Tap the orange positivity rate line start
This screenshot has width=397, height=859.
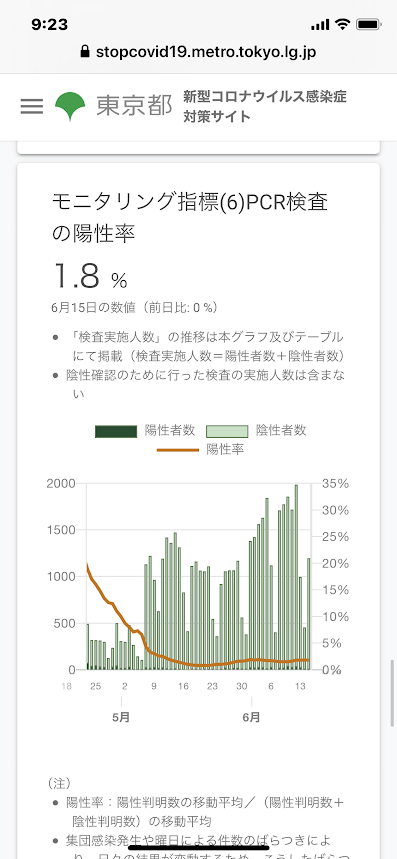pyautogui.click(x=88, y=565)
